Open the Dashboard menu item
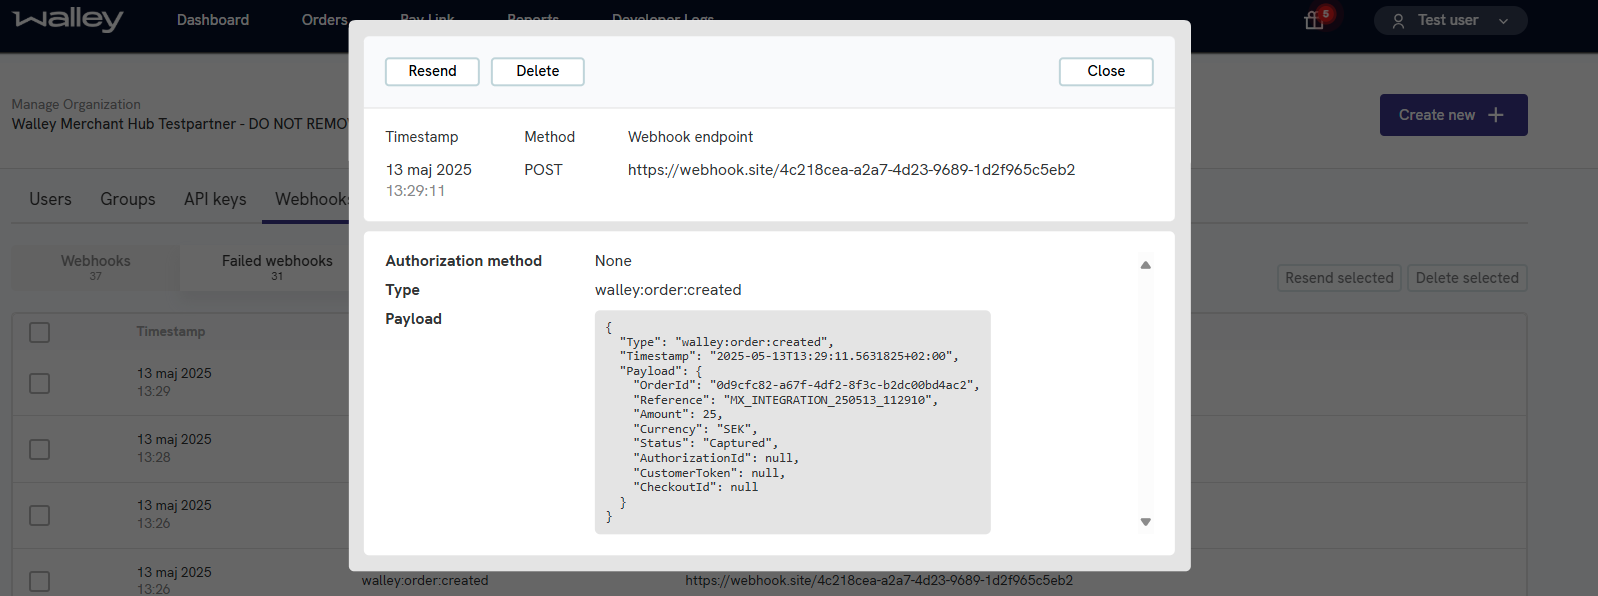Viewport: 1598px width, 596px height. pyautogui.click(x=213, y=20)
